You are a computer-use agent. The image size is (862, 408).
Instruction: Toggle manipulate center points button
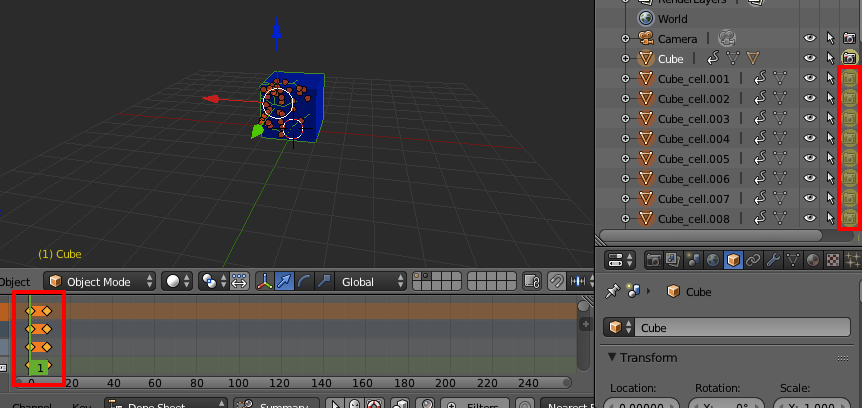pos(239,282)
